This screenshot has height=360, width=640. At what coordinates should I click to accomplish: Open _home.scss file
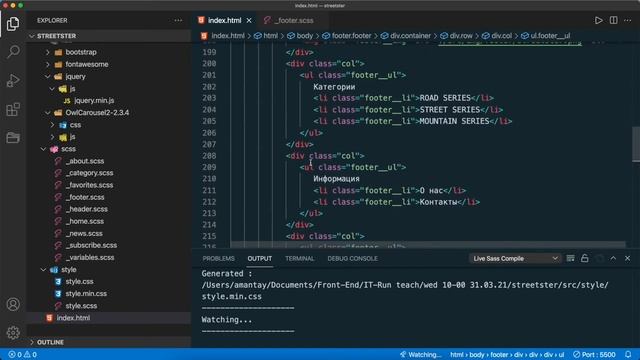click(x=84, y=221)
